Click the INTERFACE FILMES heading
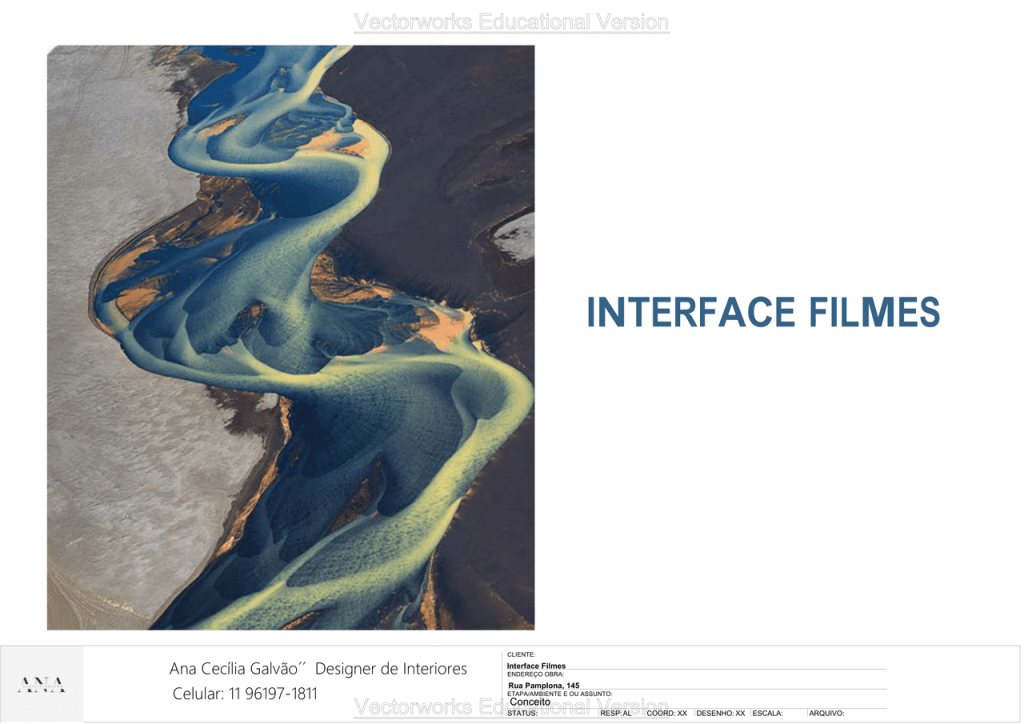 763,312
